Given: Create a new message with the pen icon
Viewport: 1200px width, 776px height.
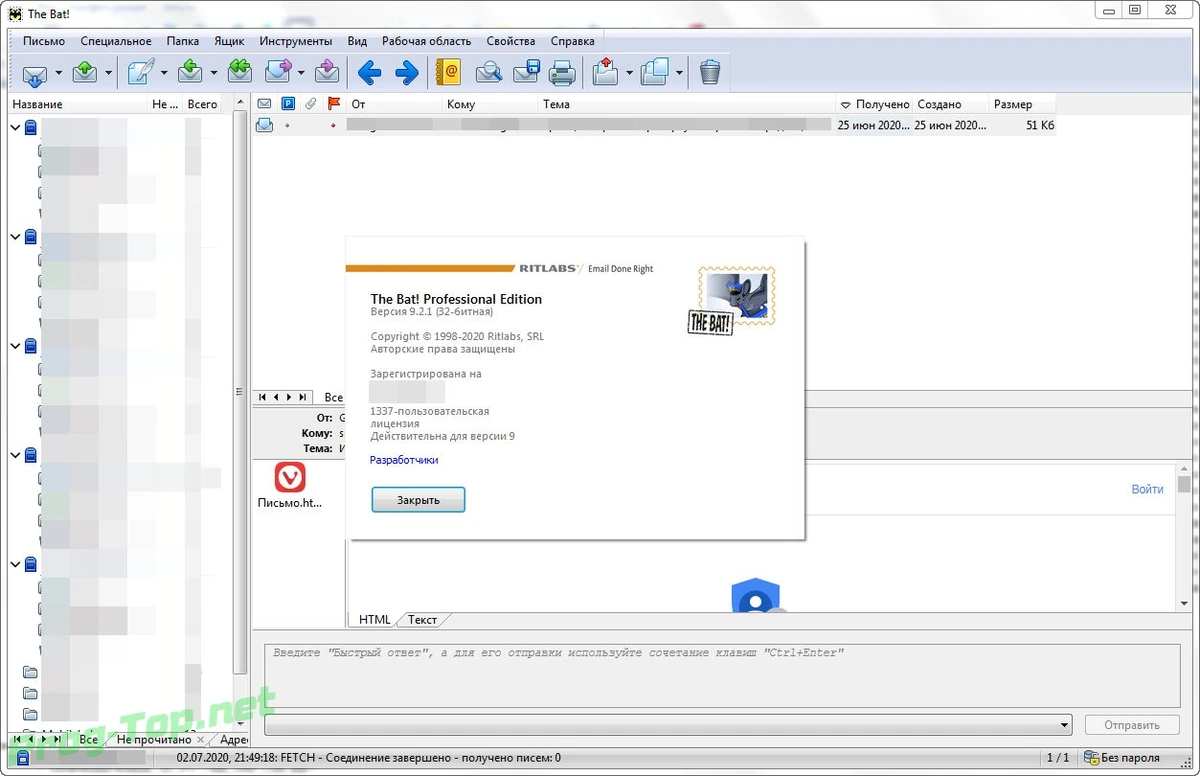Looking at the screenshot, I should tap(141, 72).
